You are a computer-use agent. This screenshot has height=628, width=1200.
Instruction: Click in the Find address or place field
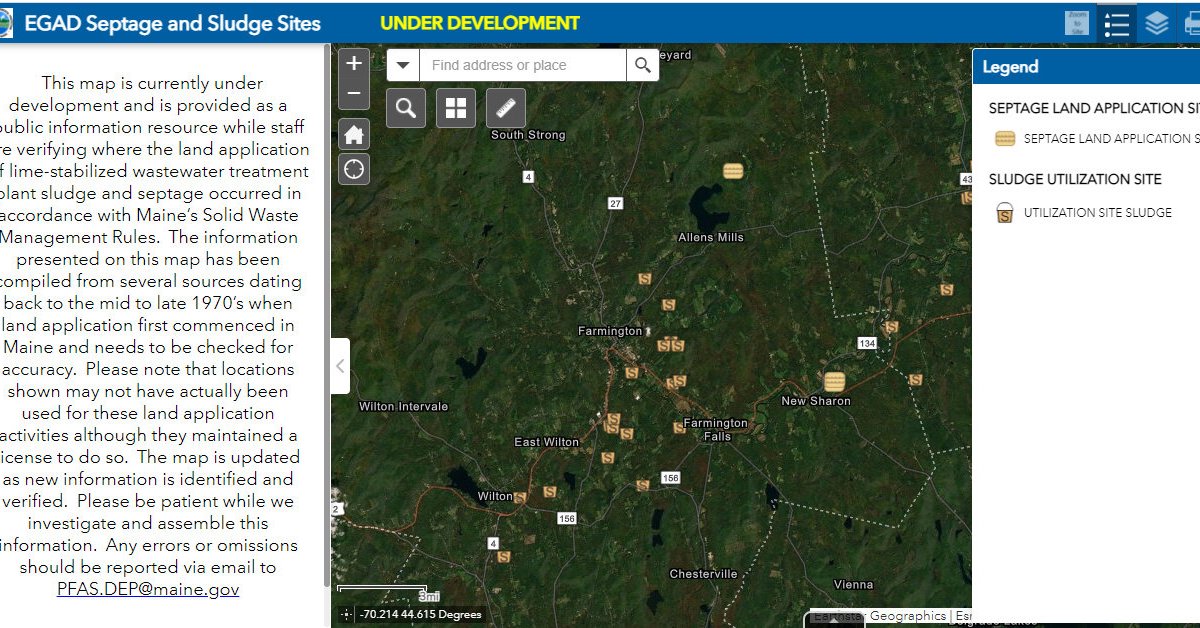click(x=523, y=65)
